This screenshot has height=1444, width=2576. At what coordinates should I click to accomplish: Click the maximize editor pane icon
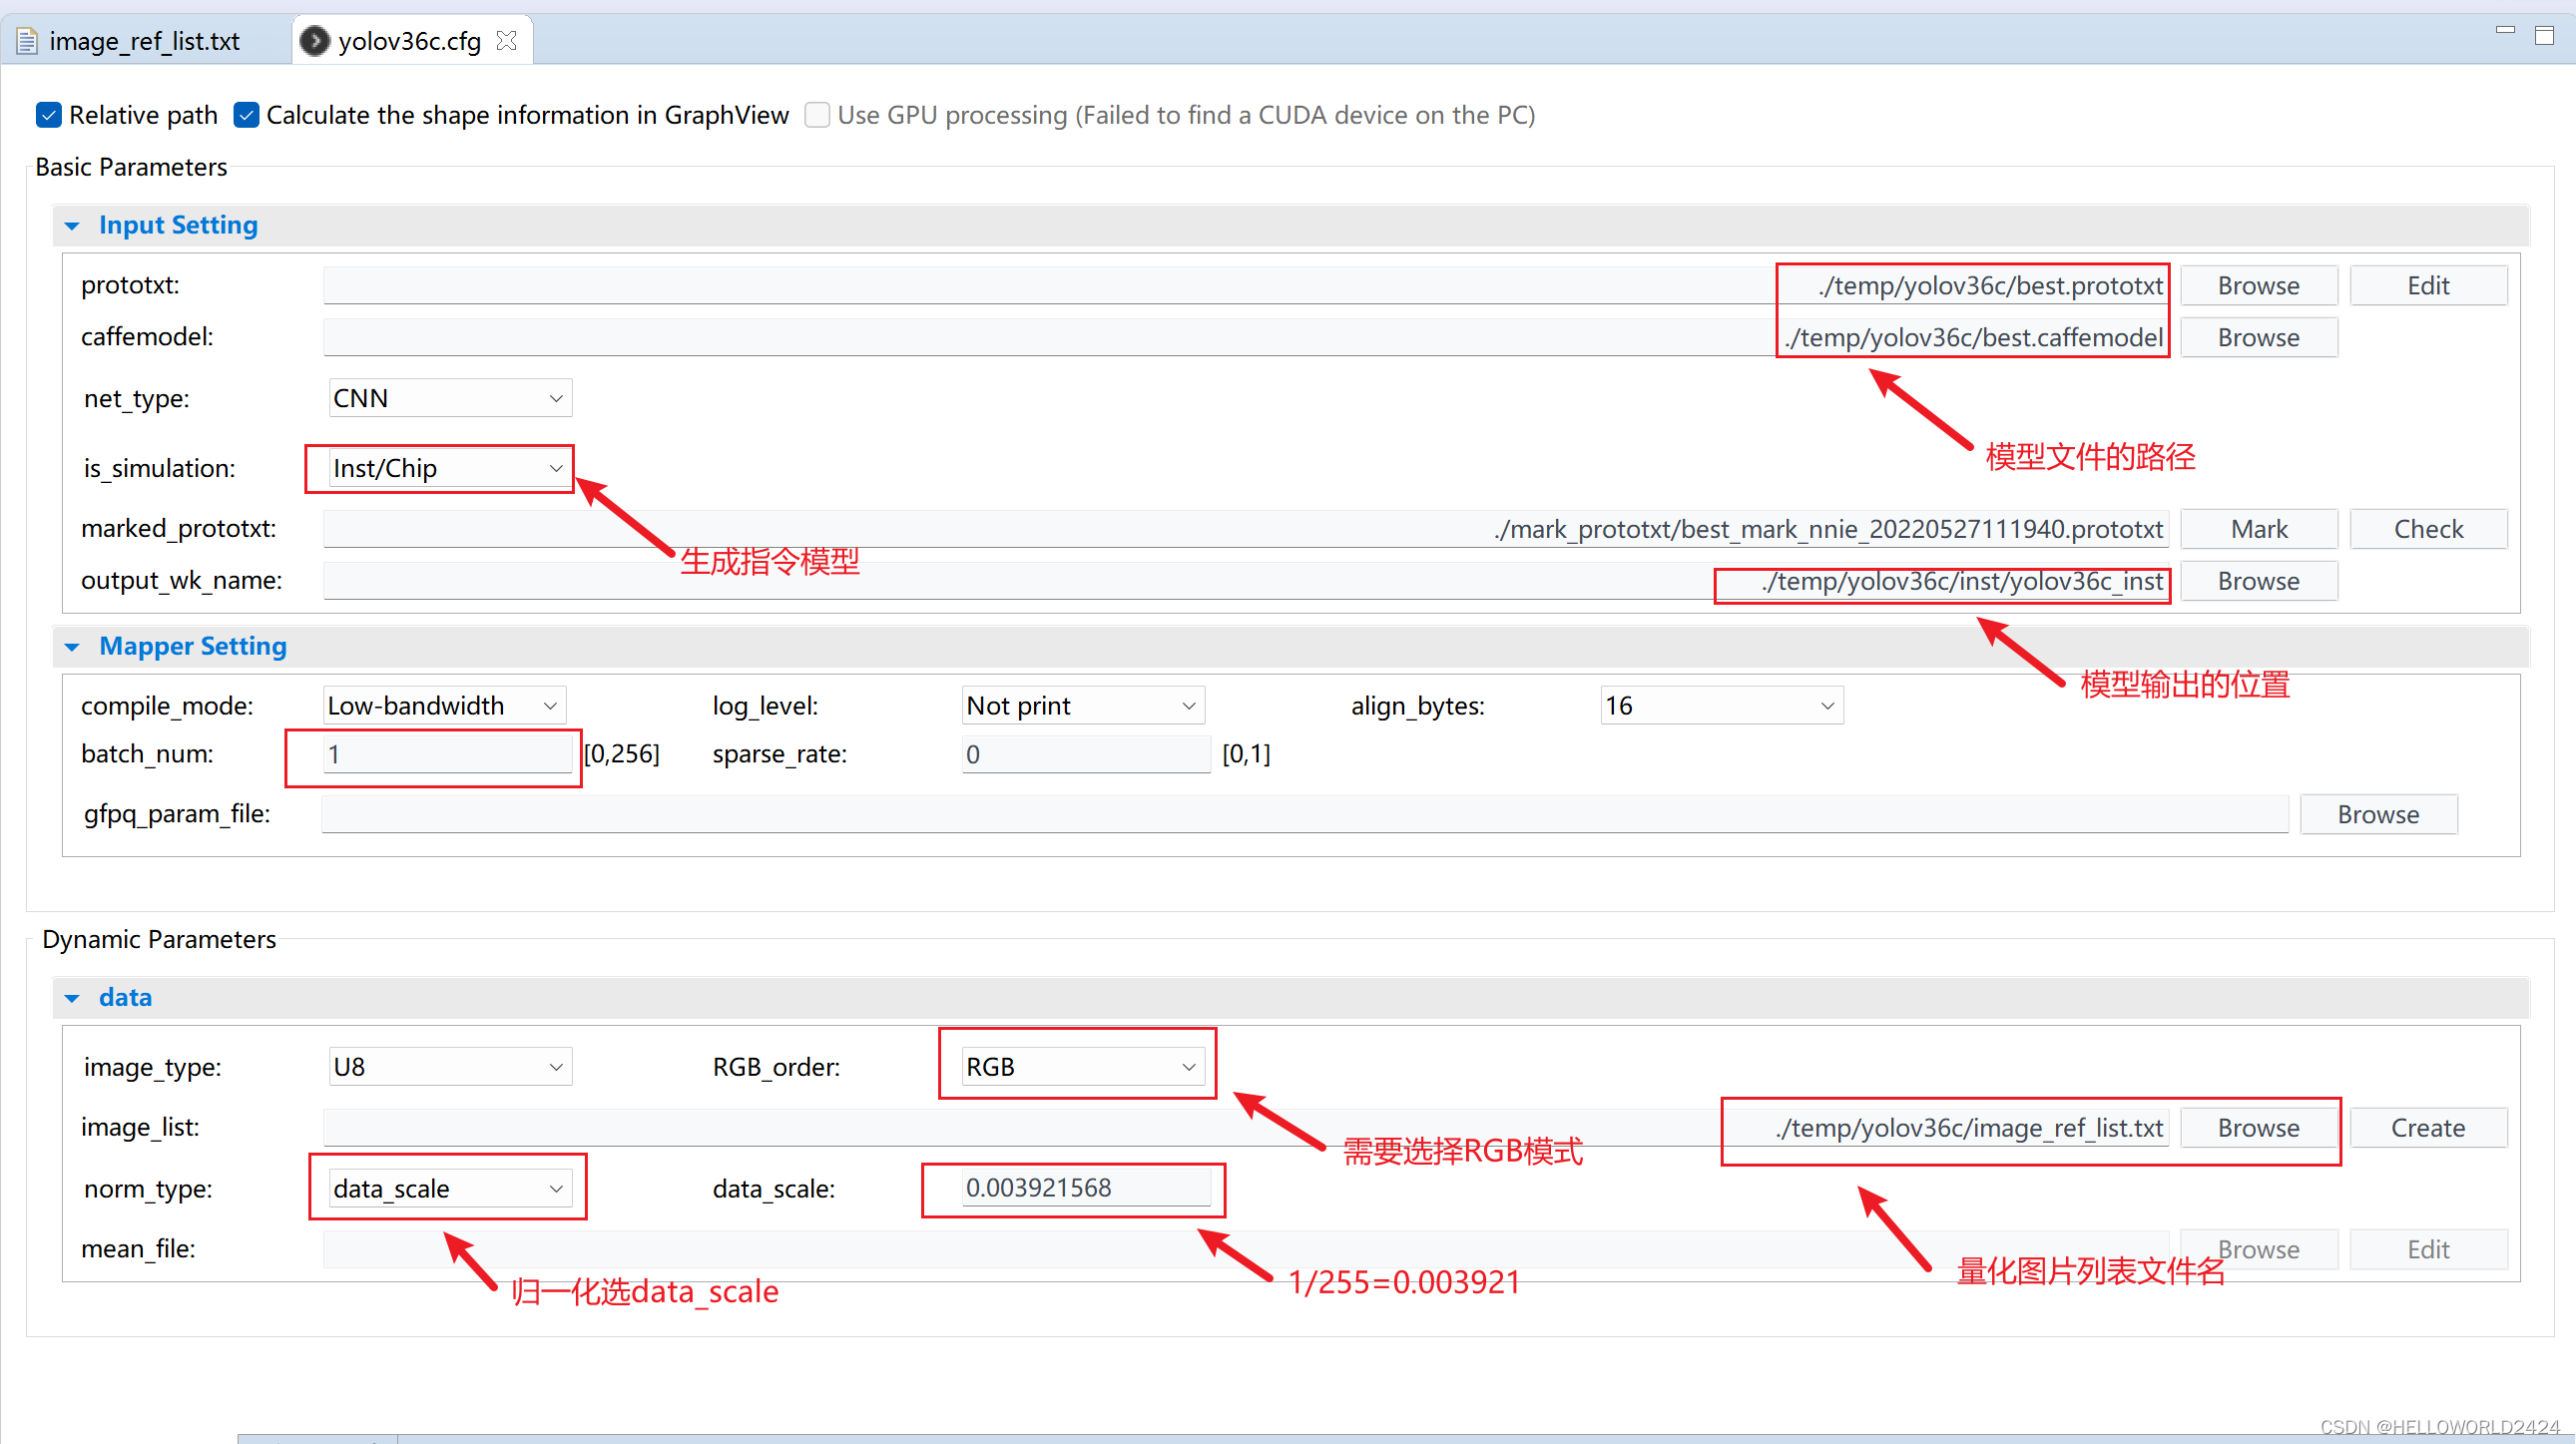pos(2544,36)
